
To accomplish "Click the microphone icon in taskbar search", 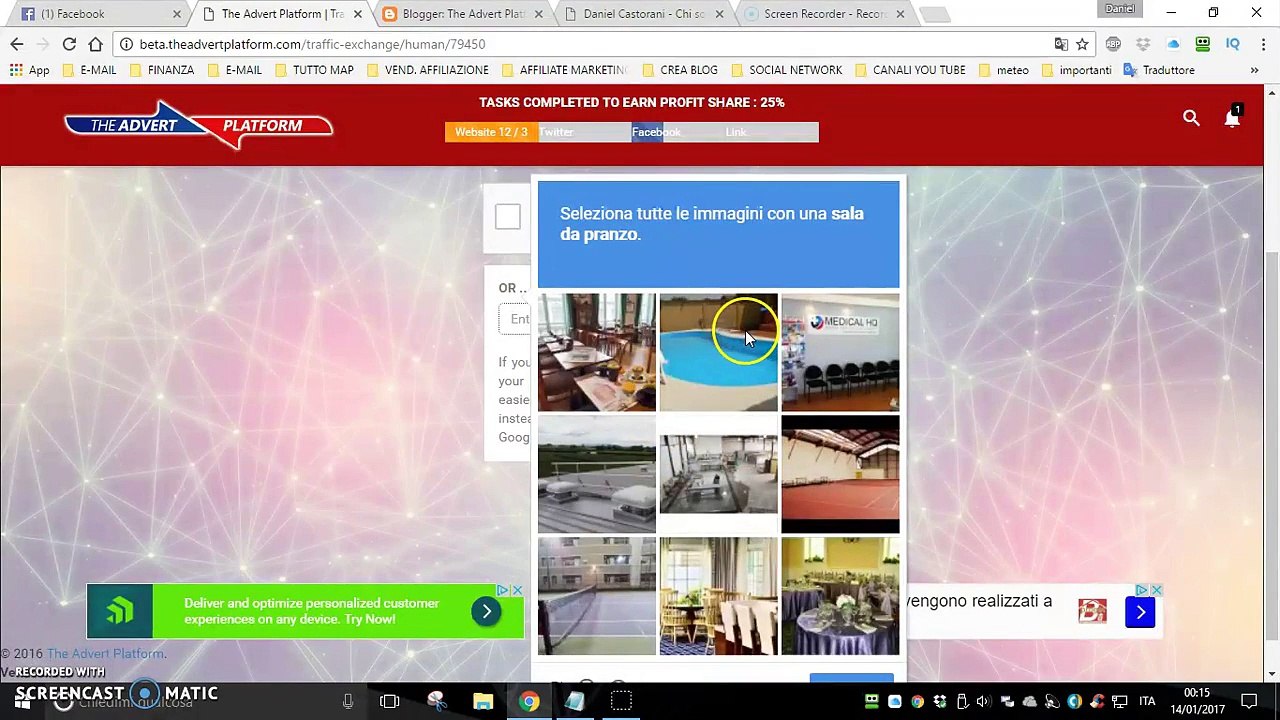I will click(348, 701).
